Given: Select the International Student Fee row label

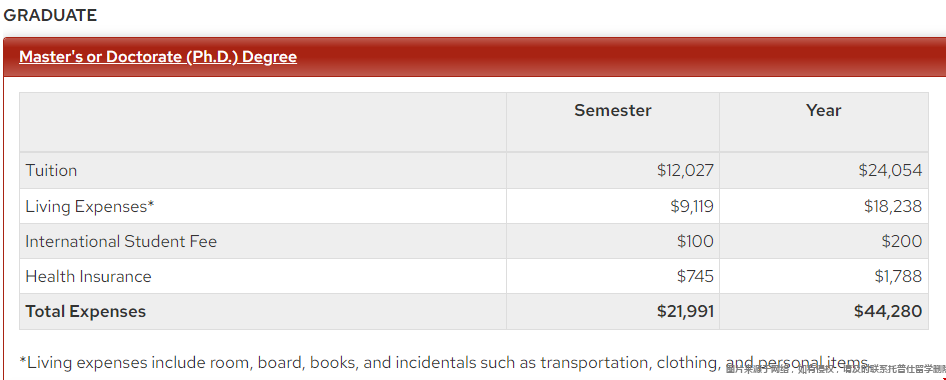Looking at the screenshot, I should pyautogui.click(x=121, y=241).
